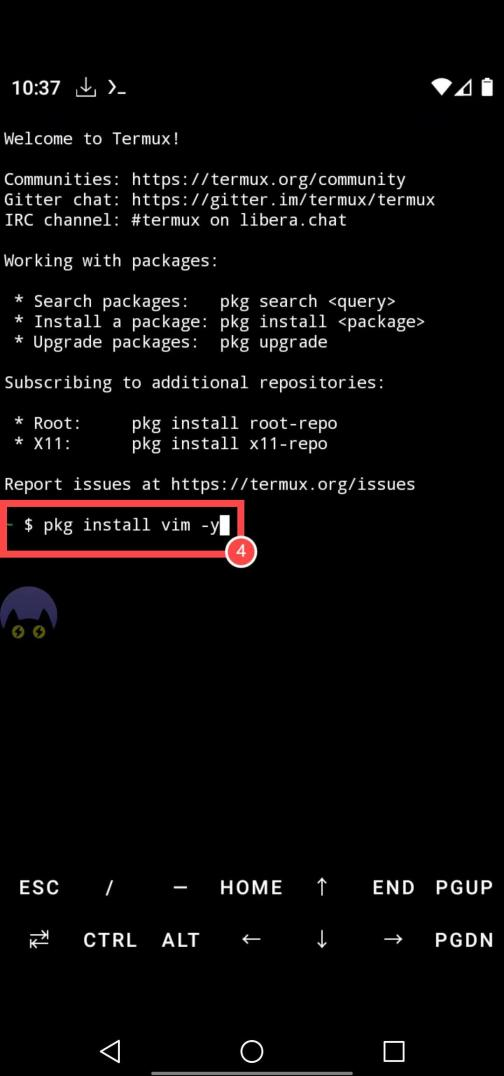
Task: Tap the END extra key
Action: pyautogui.click(x=393, y=887)
